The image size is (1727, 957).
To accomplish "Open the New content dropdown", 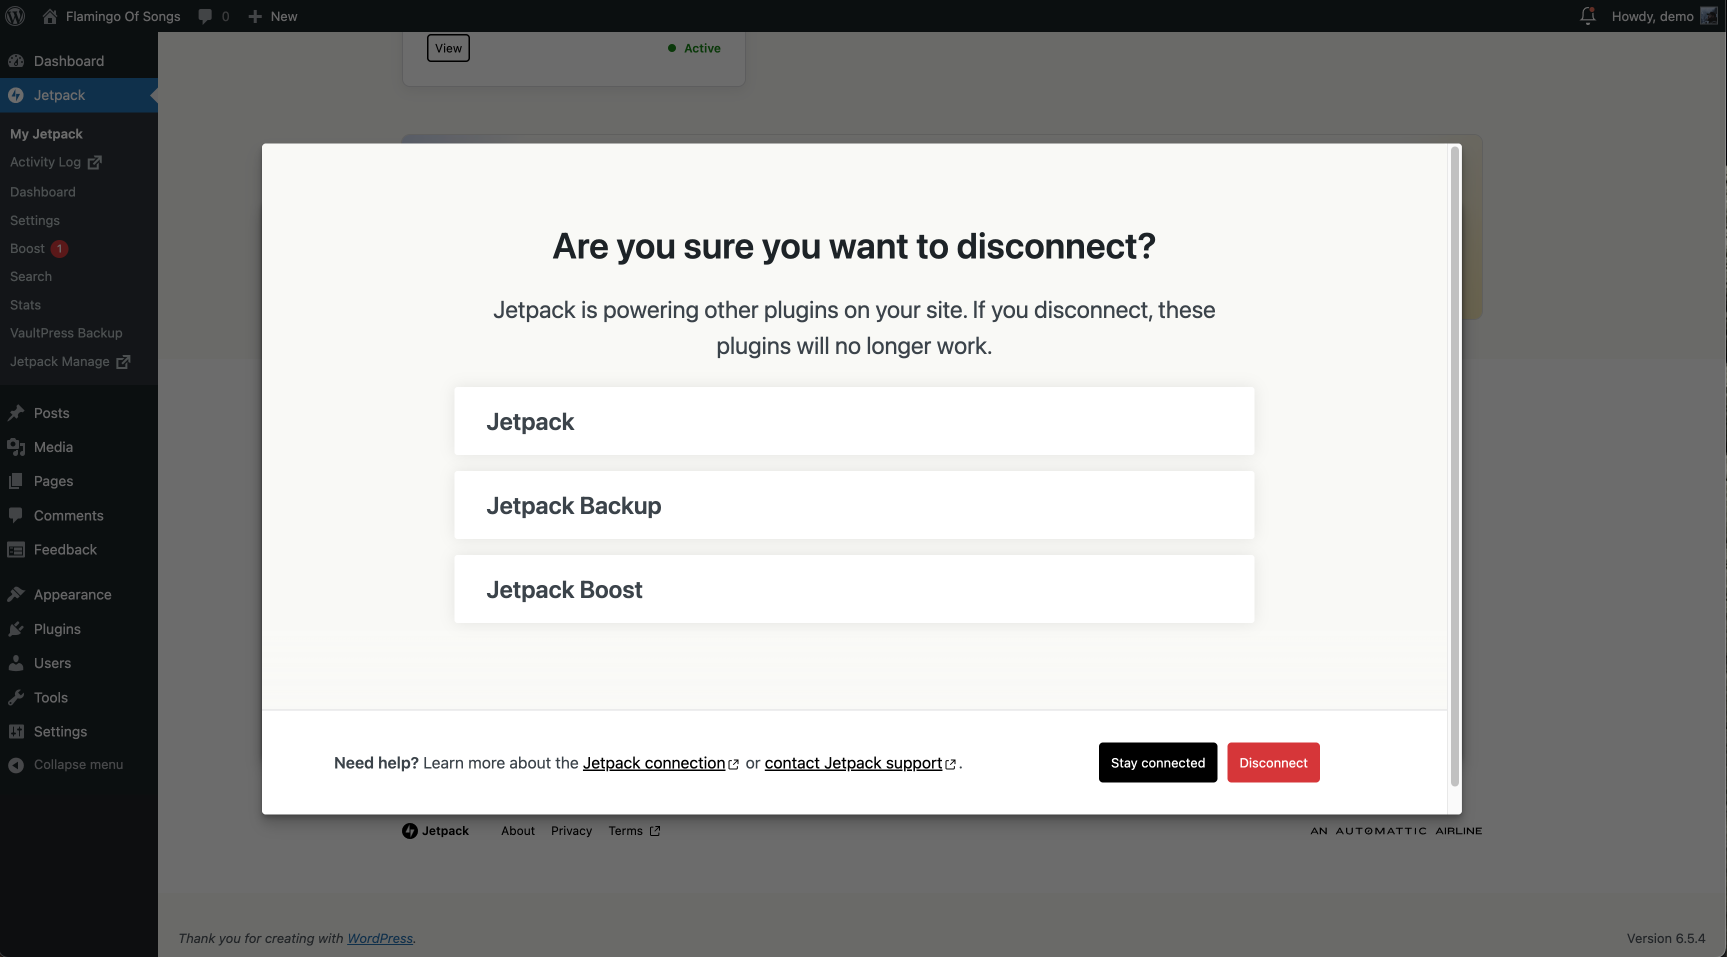I will pos(273,16).
